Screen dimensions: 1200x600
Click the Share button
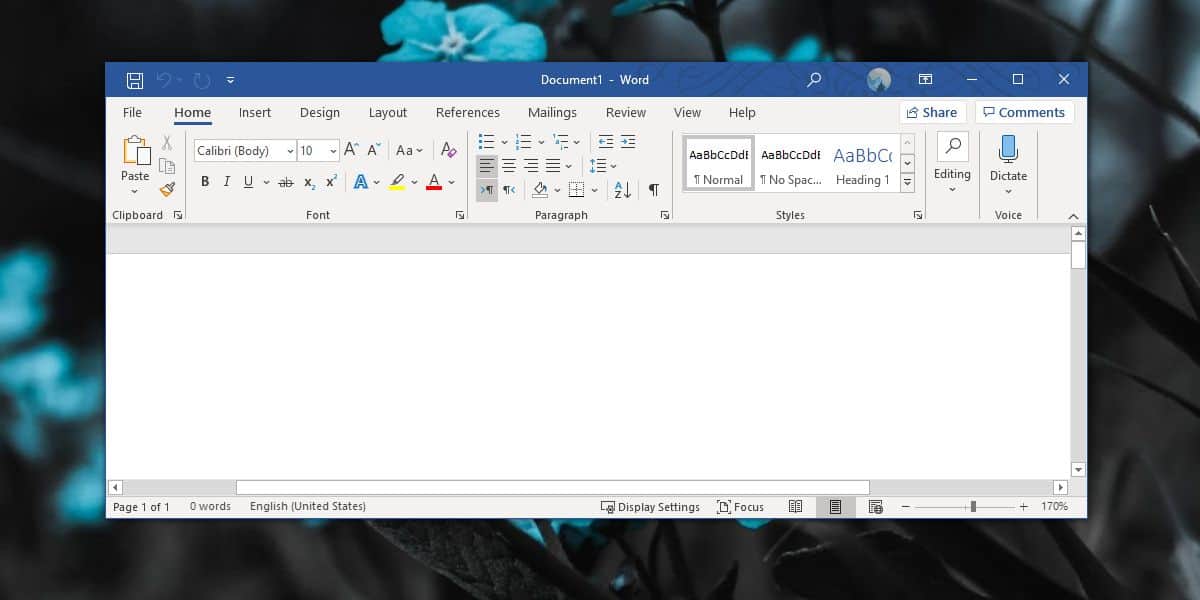pos(932,112)
